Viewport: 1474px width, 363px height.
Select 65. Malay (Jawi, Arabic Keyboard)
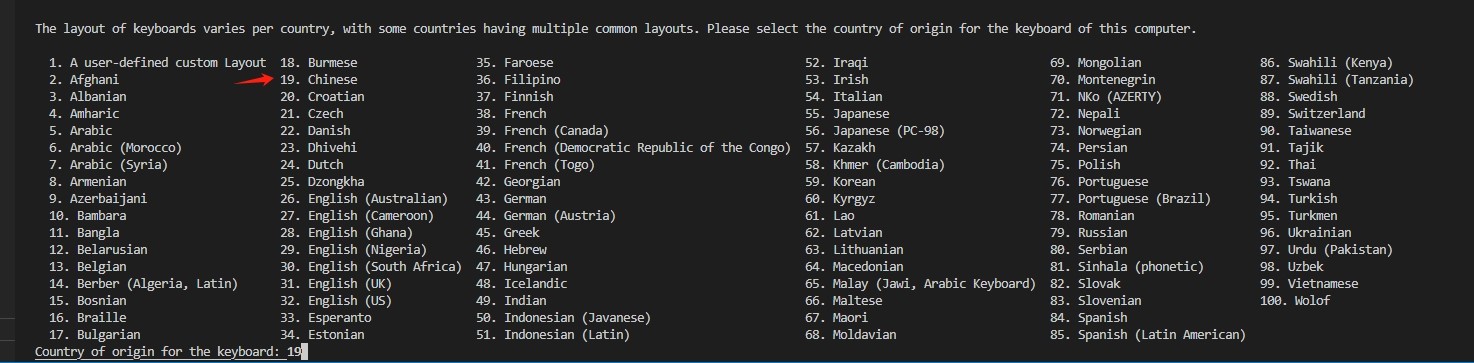[920, 283]
